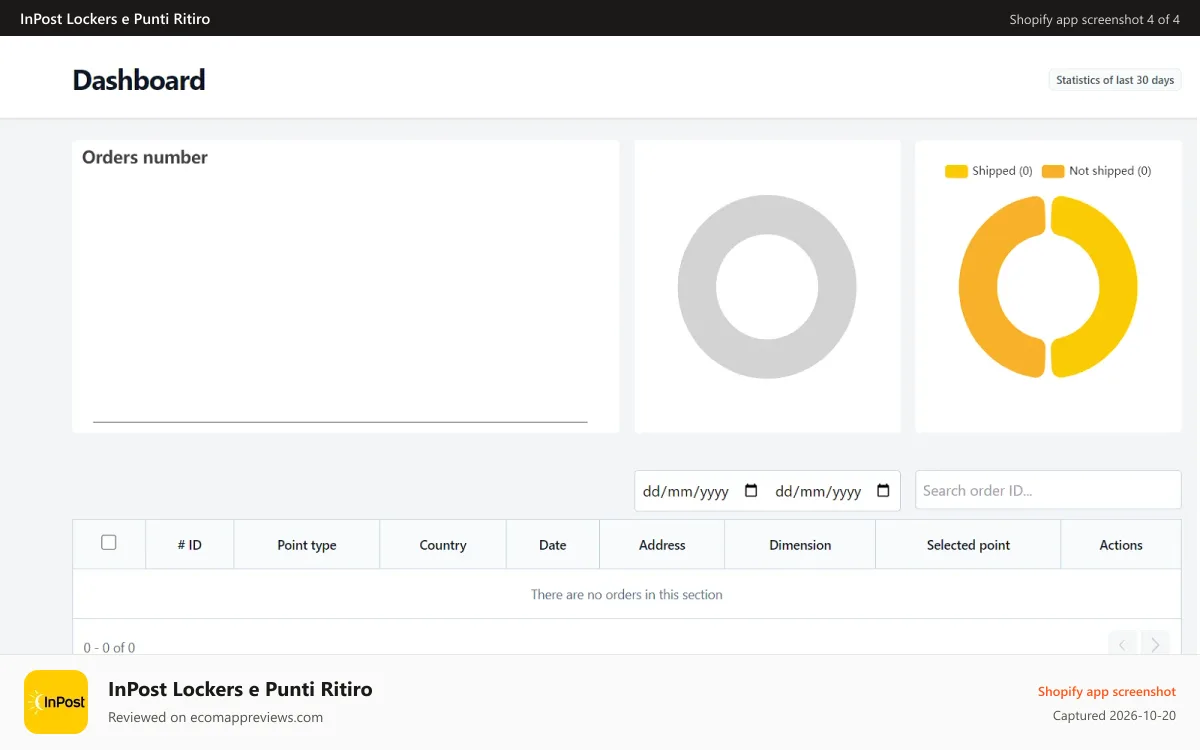Click the gray donut chart
Screen dimensions: 1200x750
(x=767, y=286)
